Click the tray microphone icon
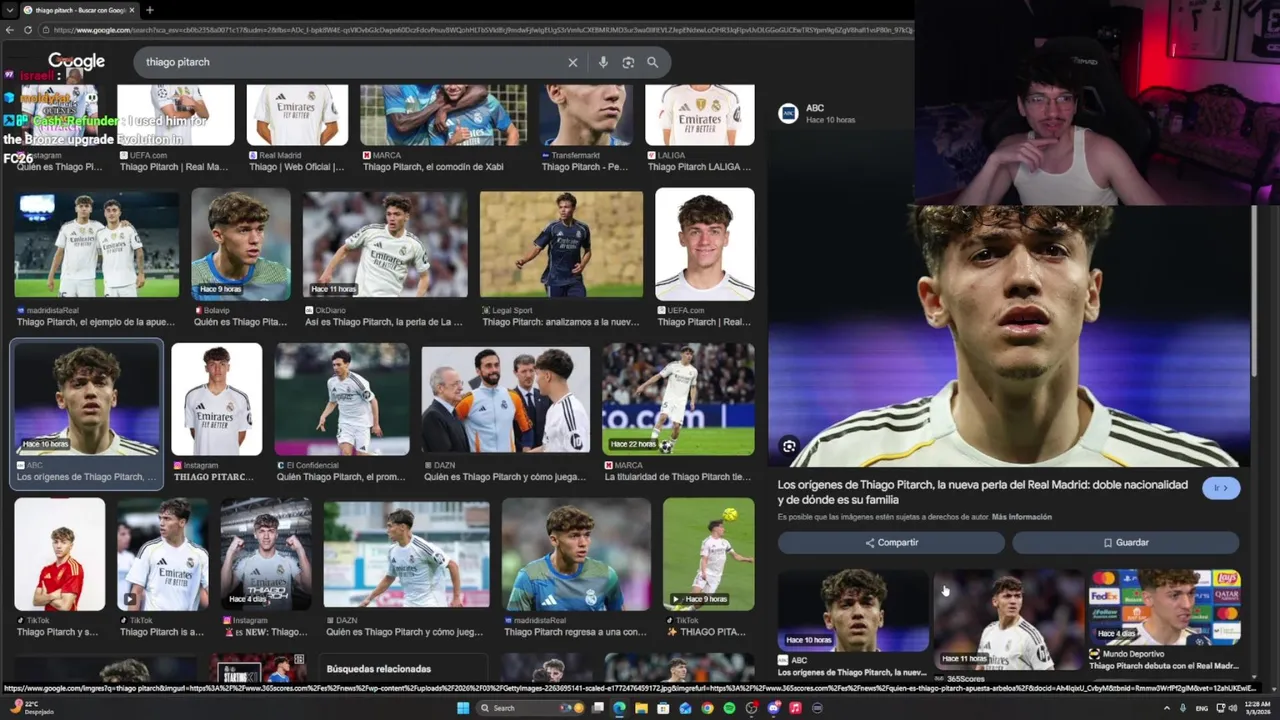1280x720 pixels. [x=1183, y=708]
